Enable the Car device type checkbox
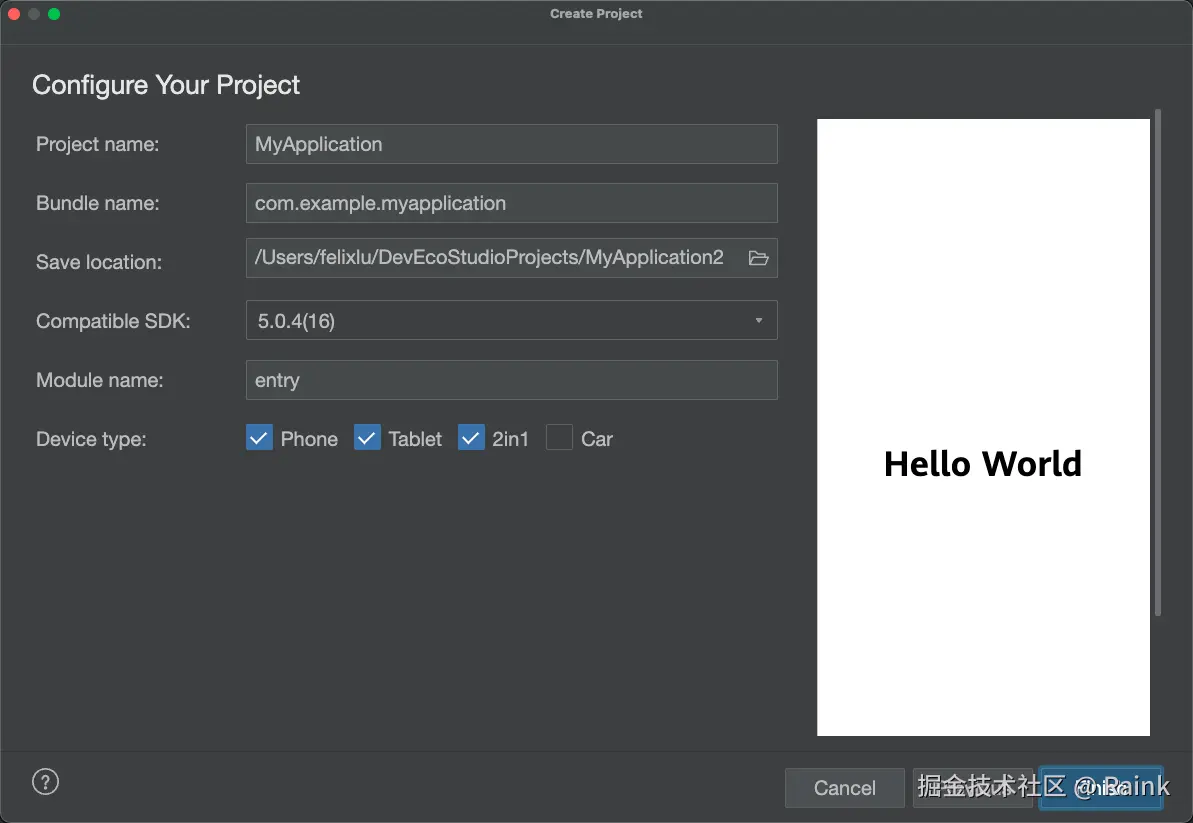Viewport: 1193px width, 823px height. click(x=559, y=438)
